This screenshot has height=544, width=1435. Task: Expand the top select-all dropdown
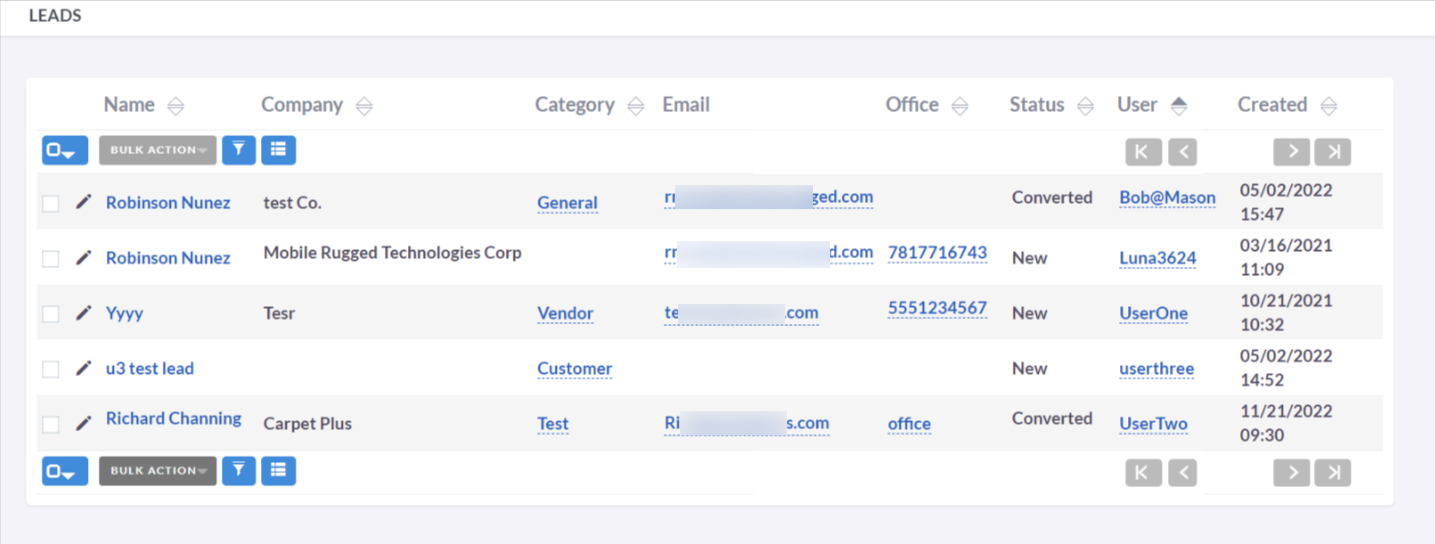coord(65,151)
